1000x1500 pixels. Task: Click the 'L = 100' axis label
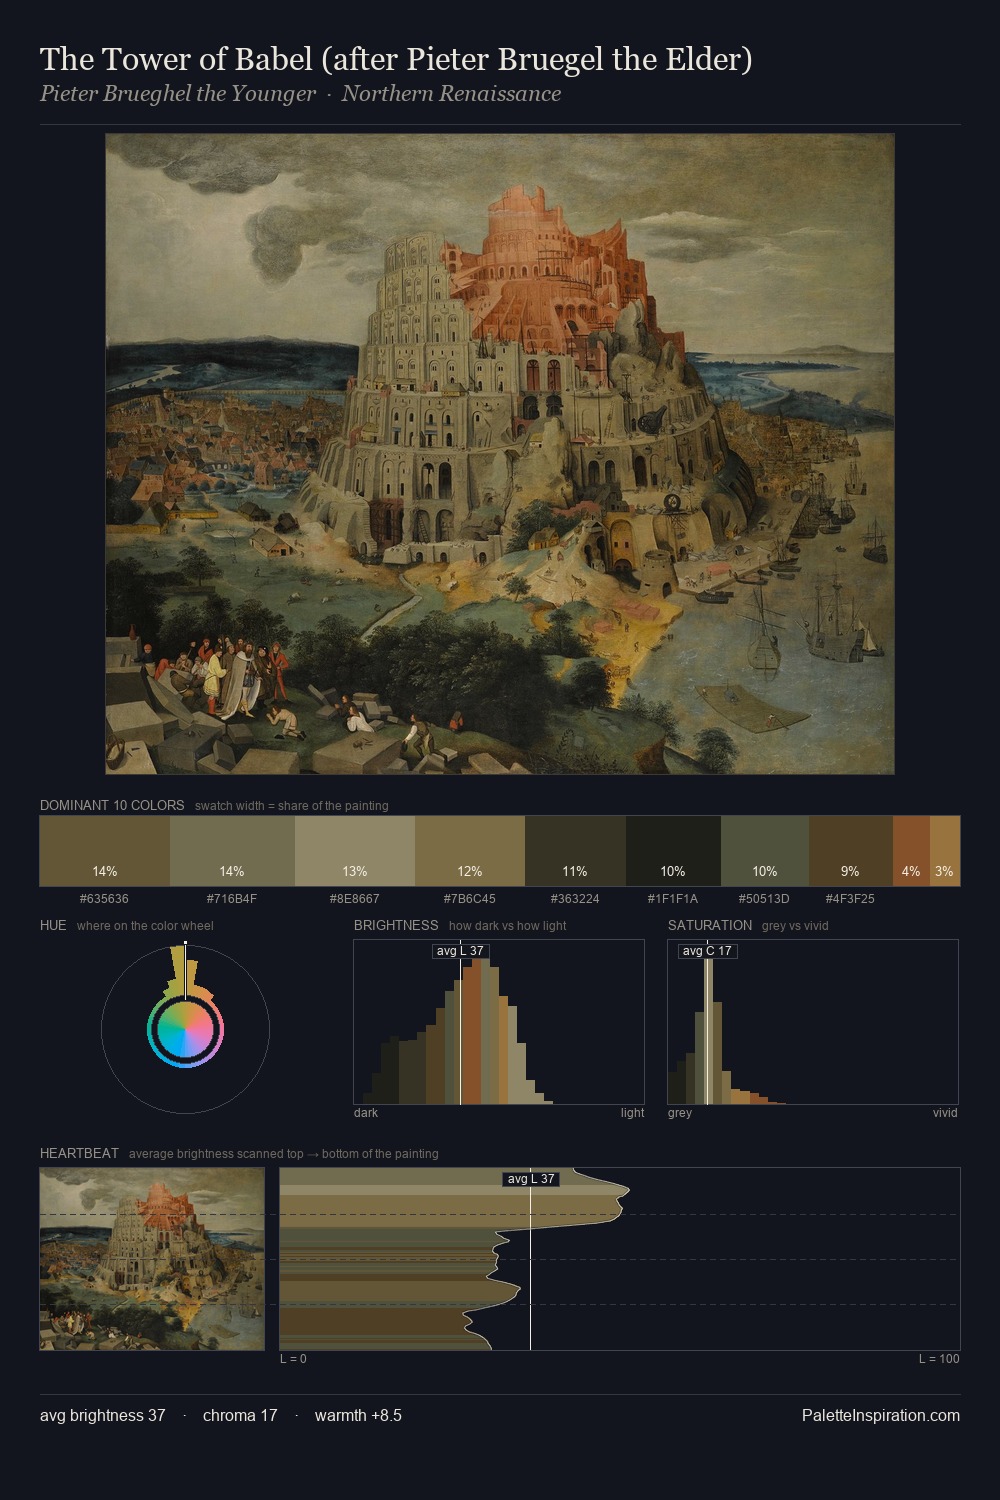[939, 1359]
